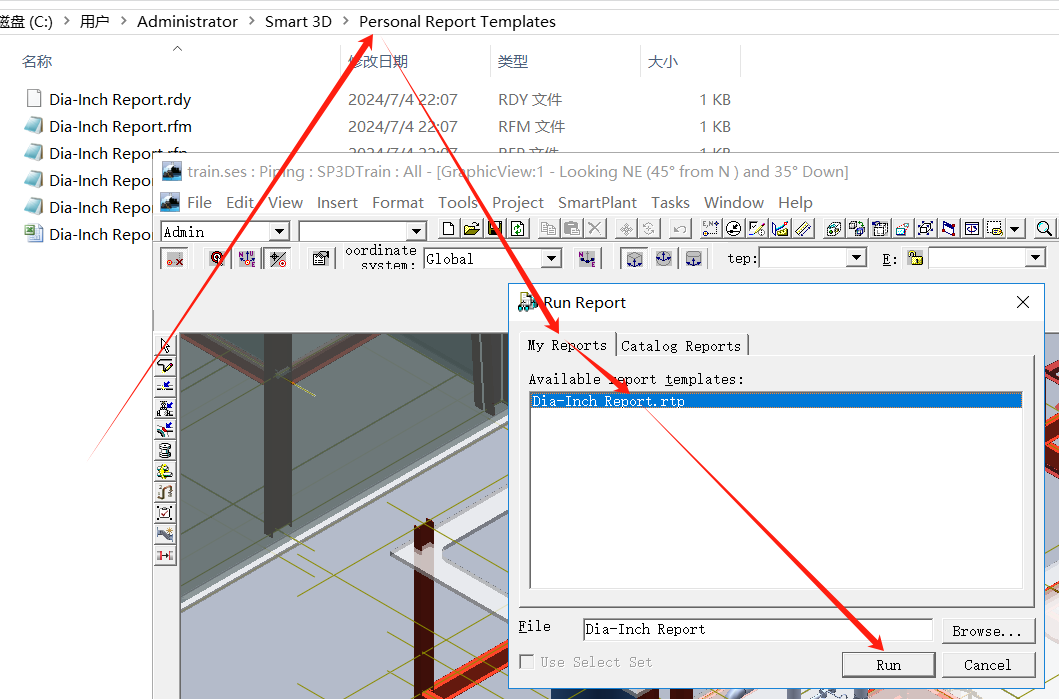
Task: Click the Cancel button in Run Report
Action: coord(987,665)
